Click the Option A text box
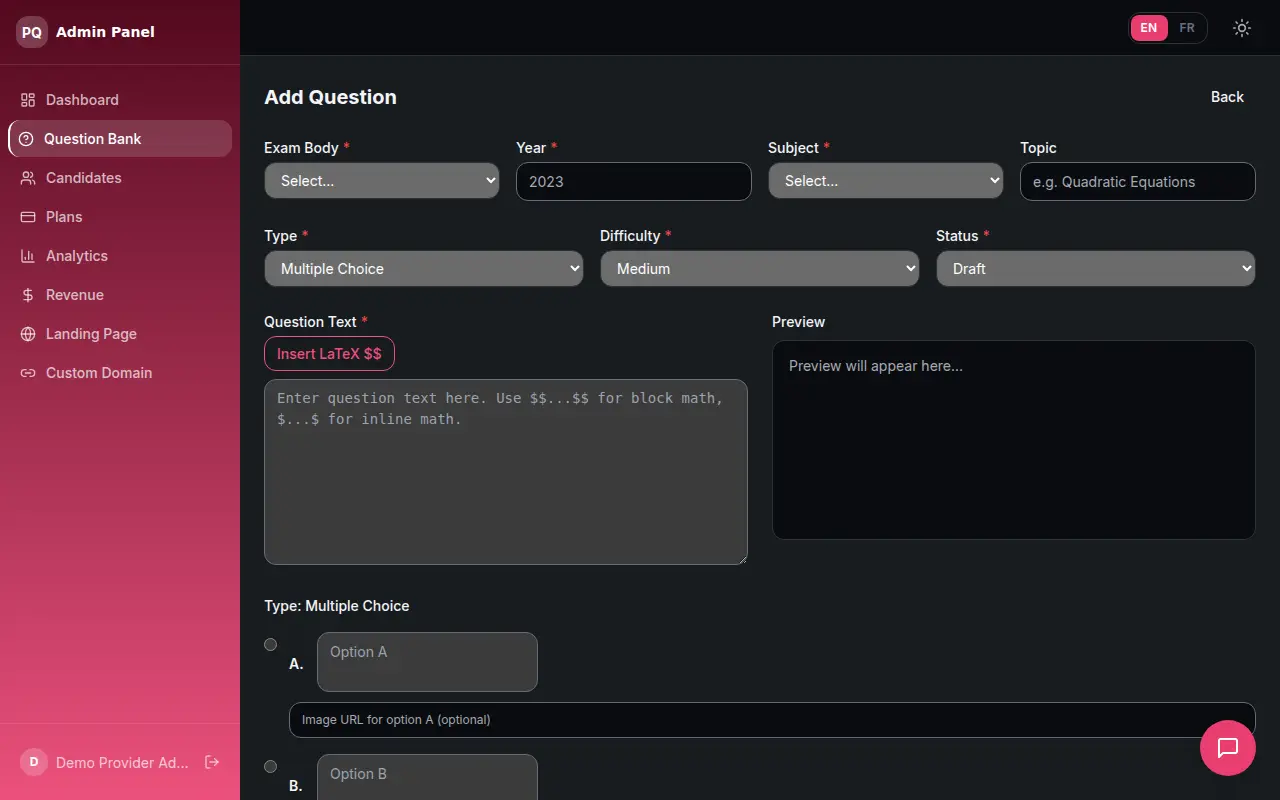Image resolution: width=1280 pixels, height=800 pixels. coord(427,662)
